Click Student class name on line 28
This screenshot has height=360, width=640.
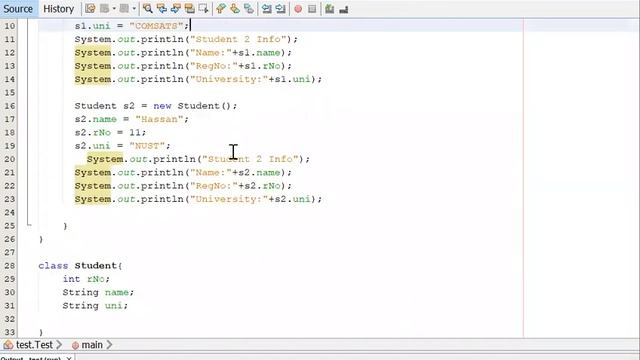(x=96, y=266)
